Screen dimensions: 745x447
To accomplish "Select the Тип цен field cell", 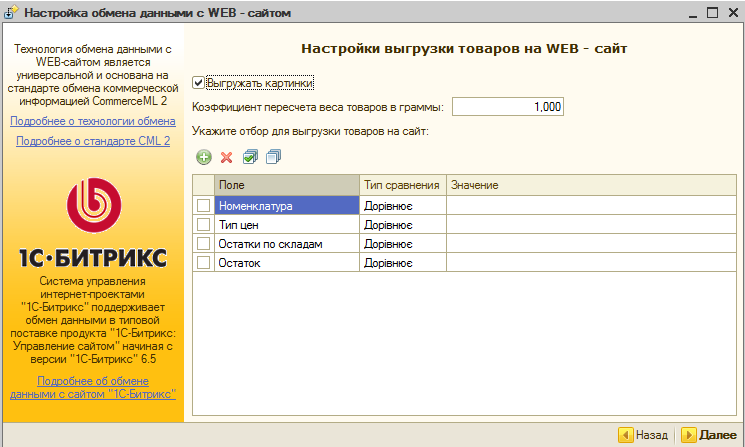I will 287,224.
